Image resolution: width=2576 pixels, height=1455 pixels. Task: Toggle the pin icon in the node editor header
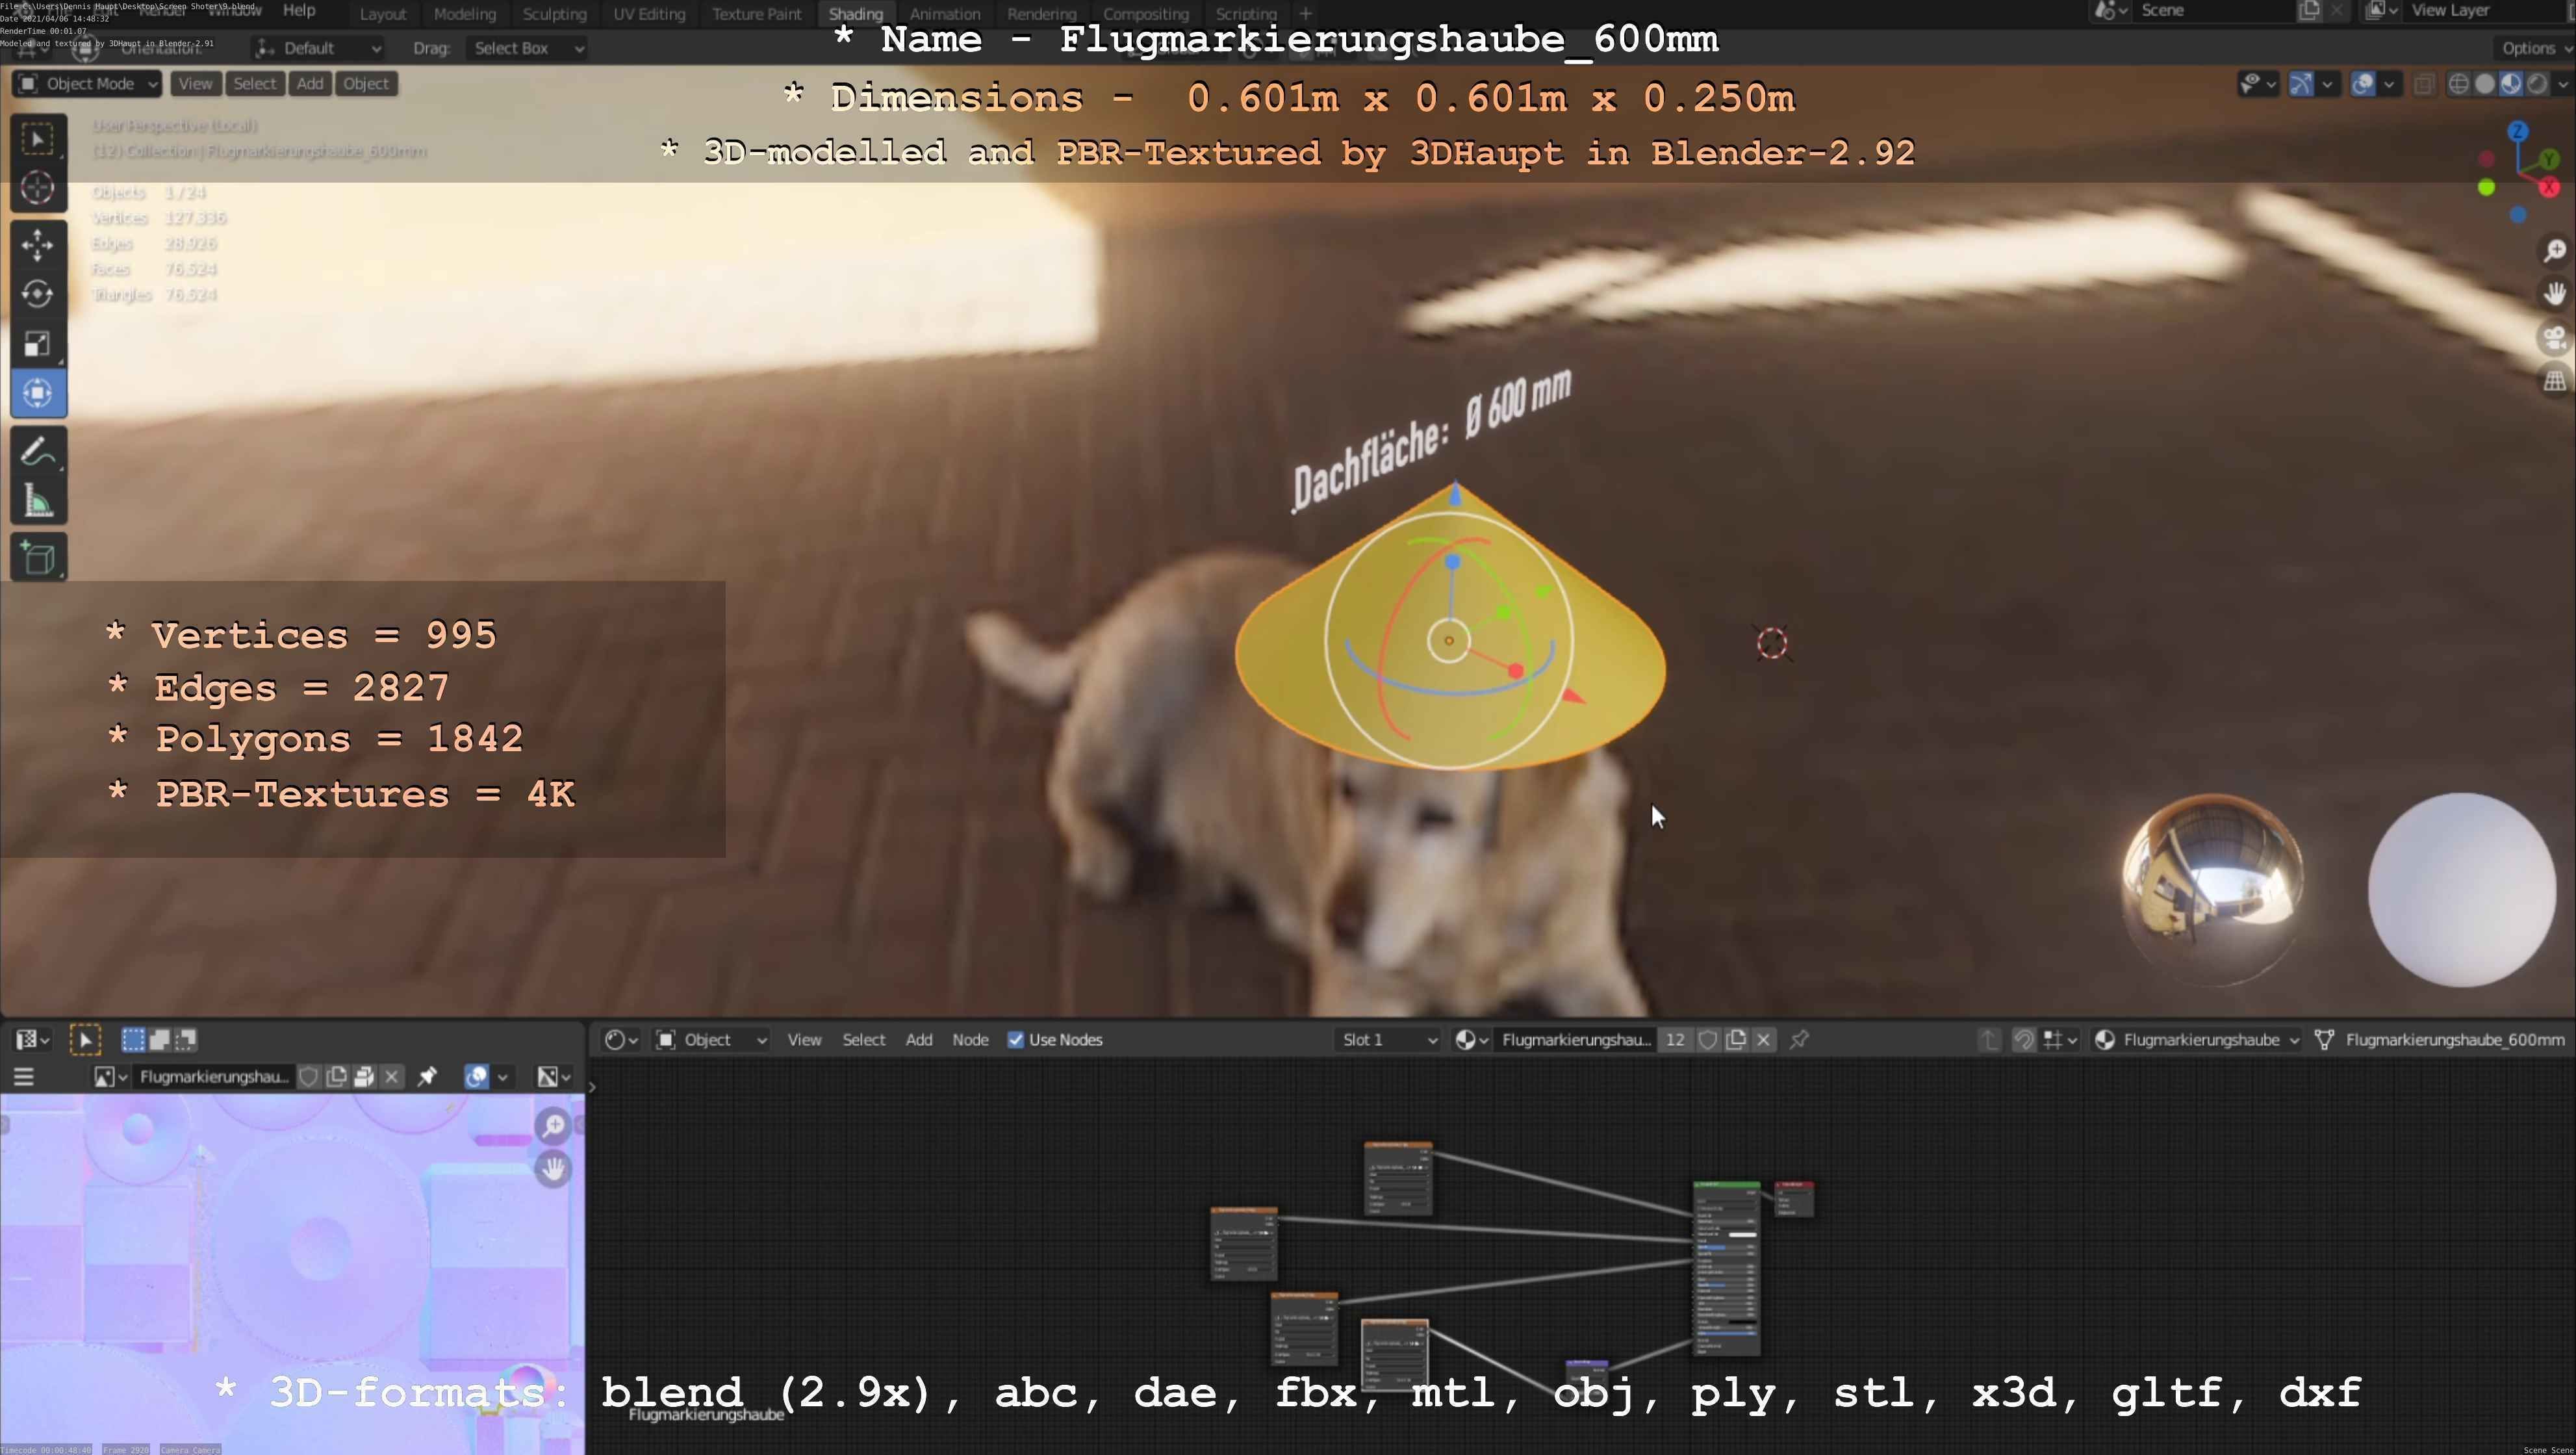(1800, 1040)
